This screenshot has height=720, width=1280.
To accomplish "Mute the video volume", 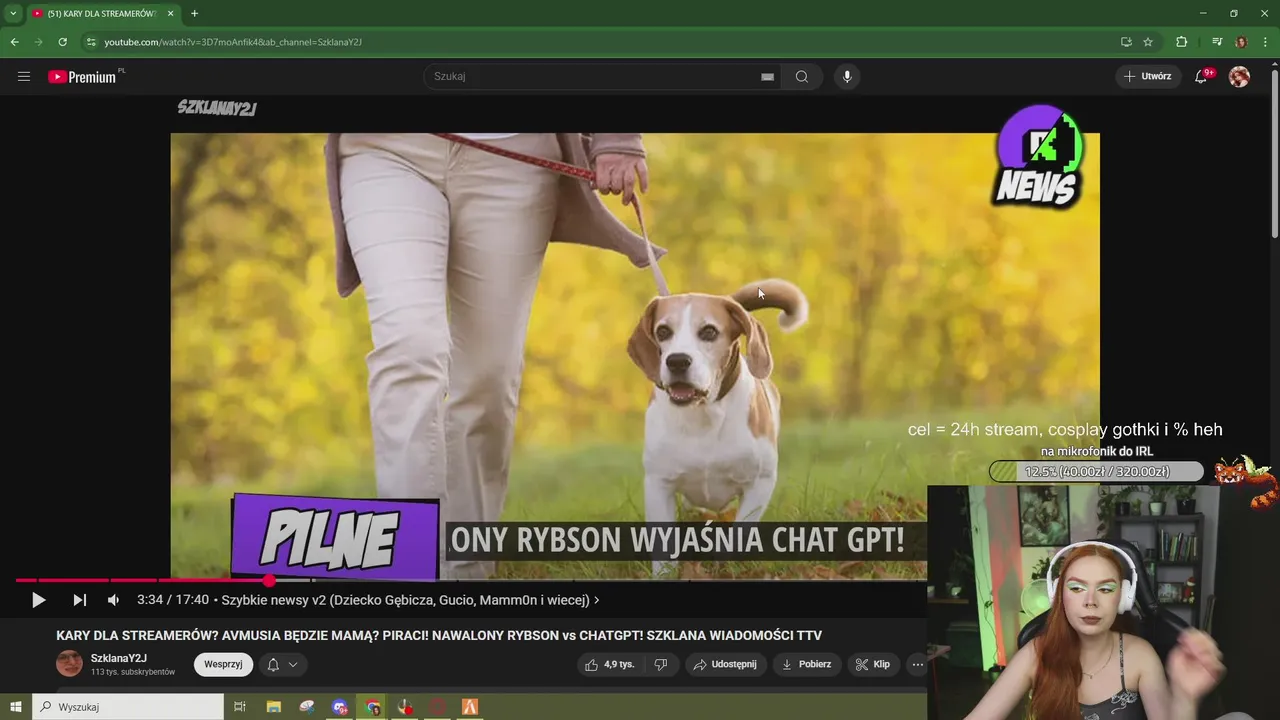I will point(113,600).
